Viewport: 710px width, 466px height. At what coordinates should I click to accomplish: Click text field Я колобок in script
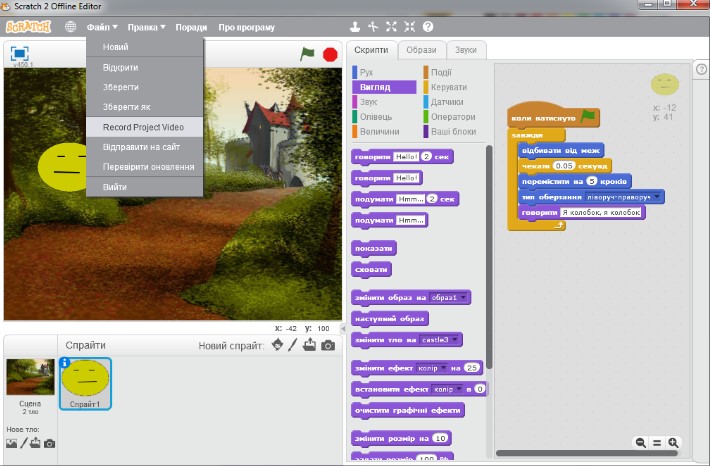[x=601, y=212]
